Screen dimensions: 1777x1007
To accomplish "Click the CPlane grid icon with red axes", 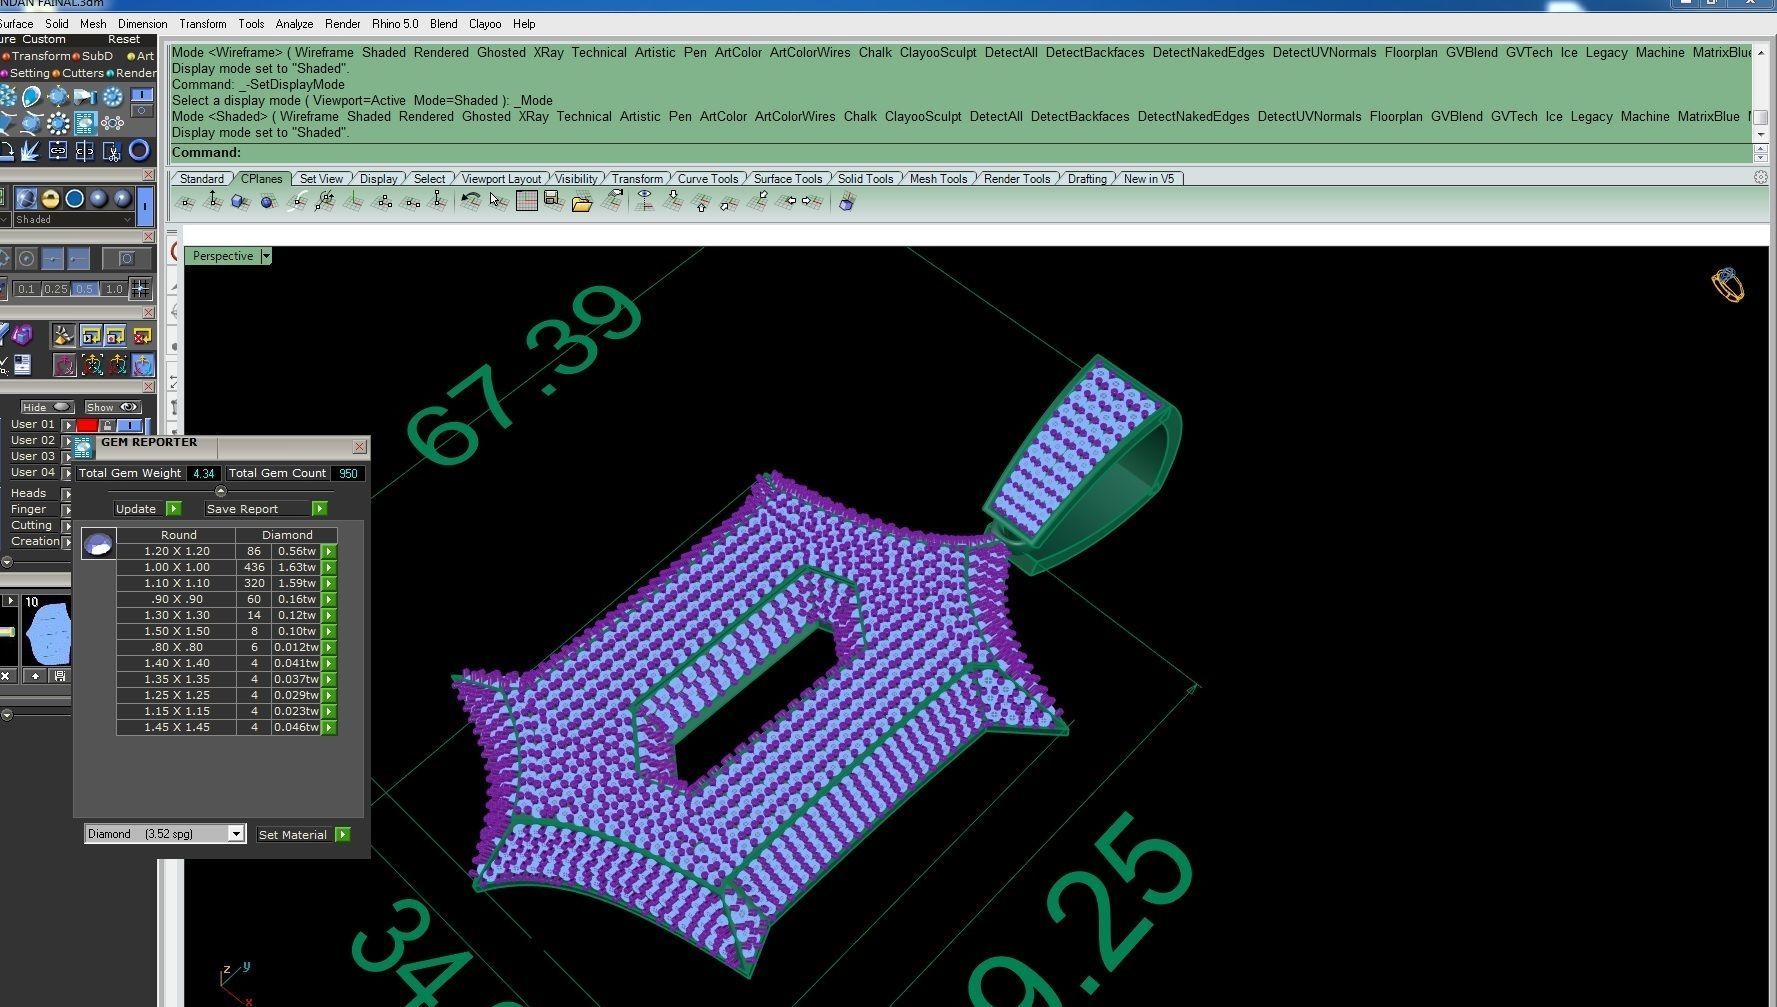I will [x=527, y=202].
